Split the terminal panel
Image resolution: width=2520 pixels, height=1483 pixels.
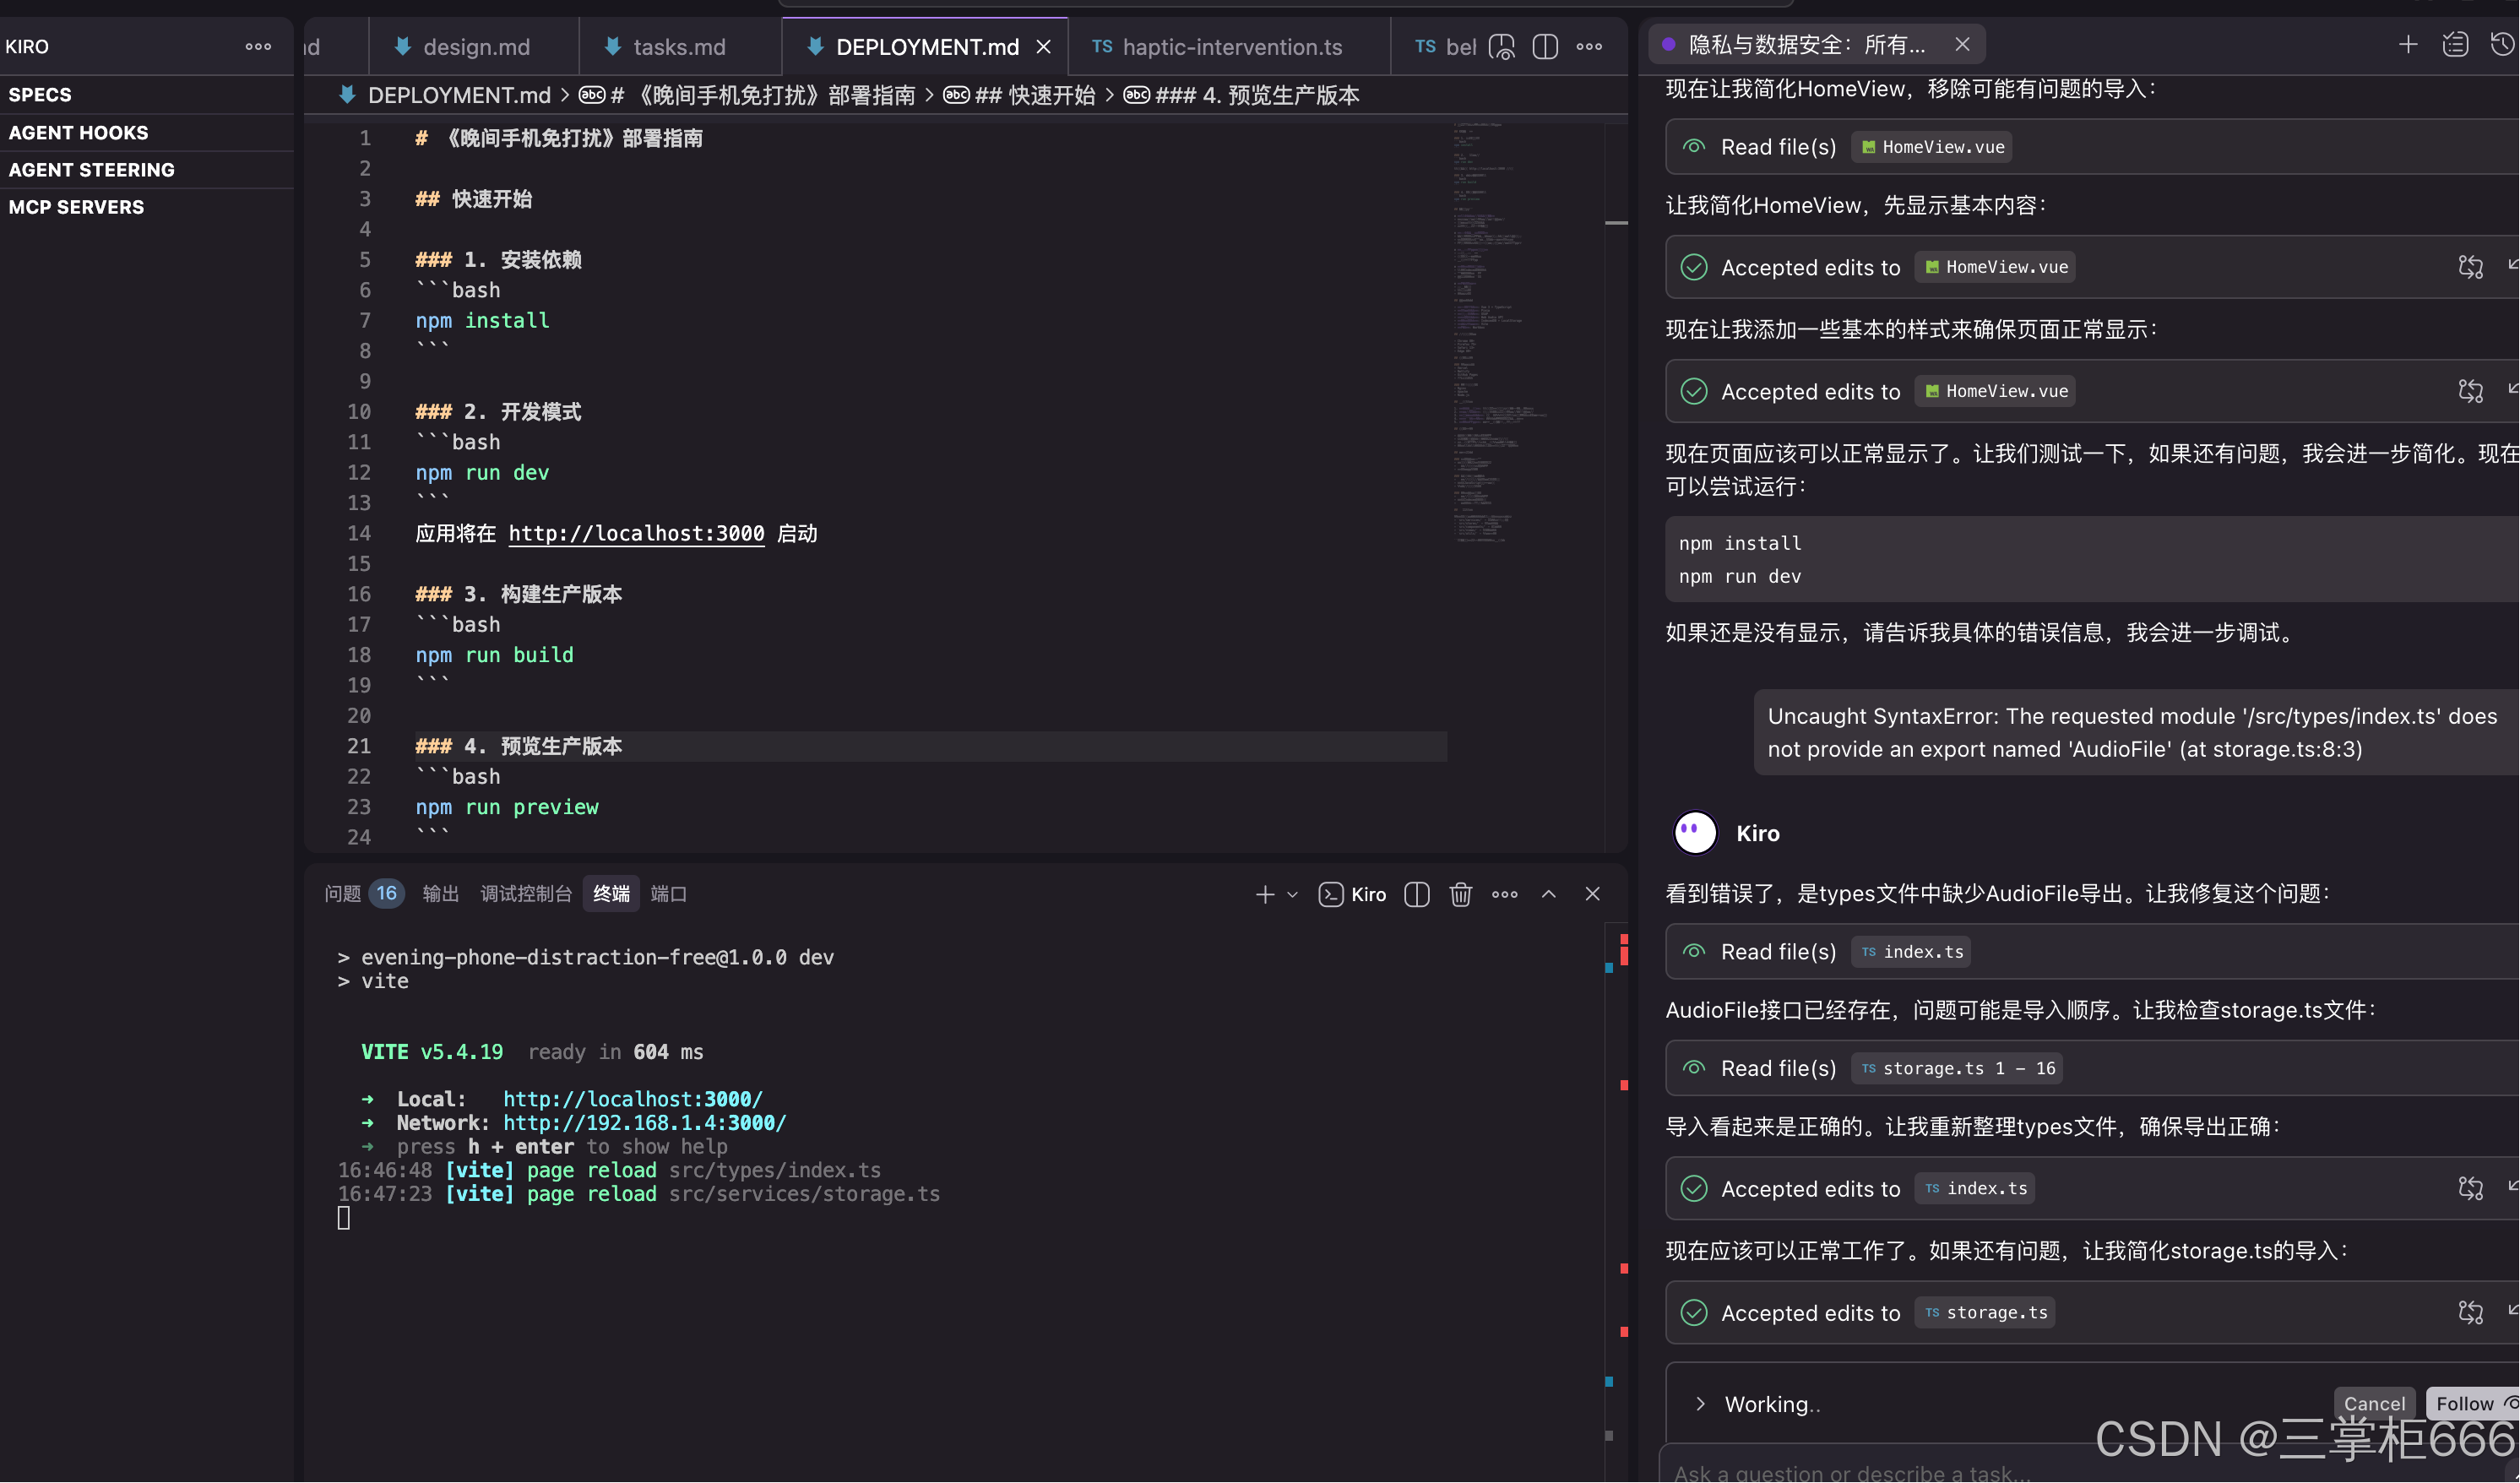coord(1416,894)
